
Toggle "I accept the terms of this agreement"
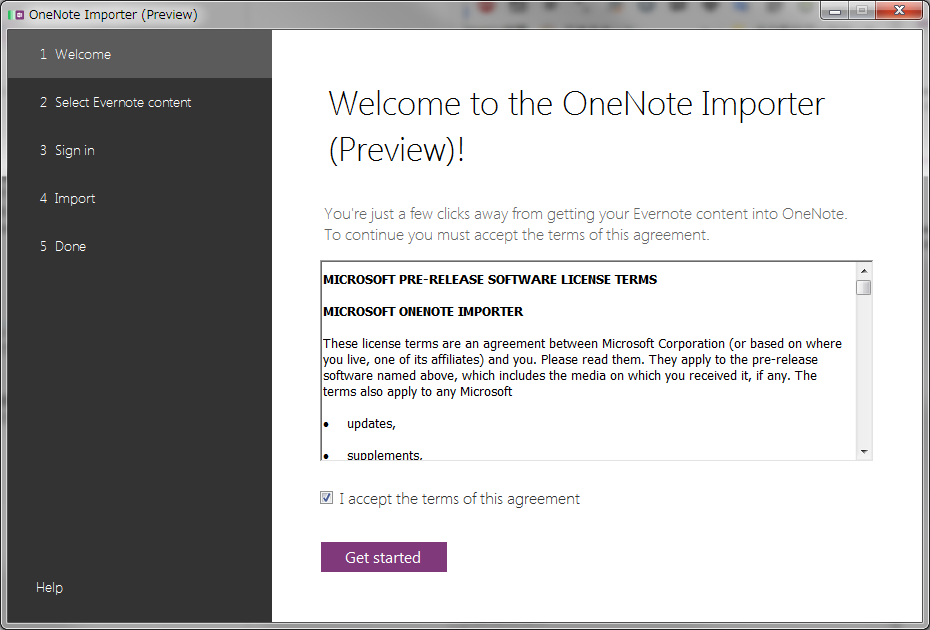click(326, 497)
